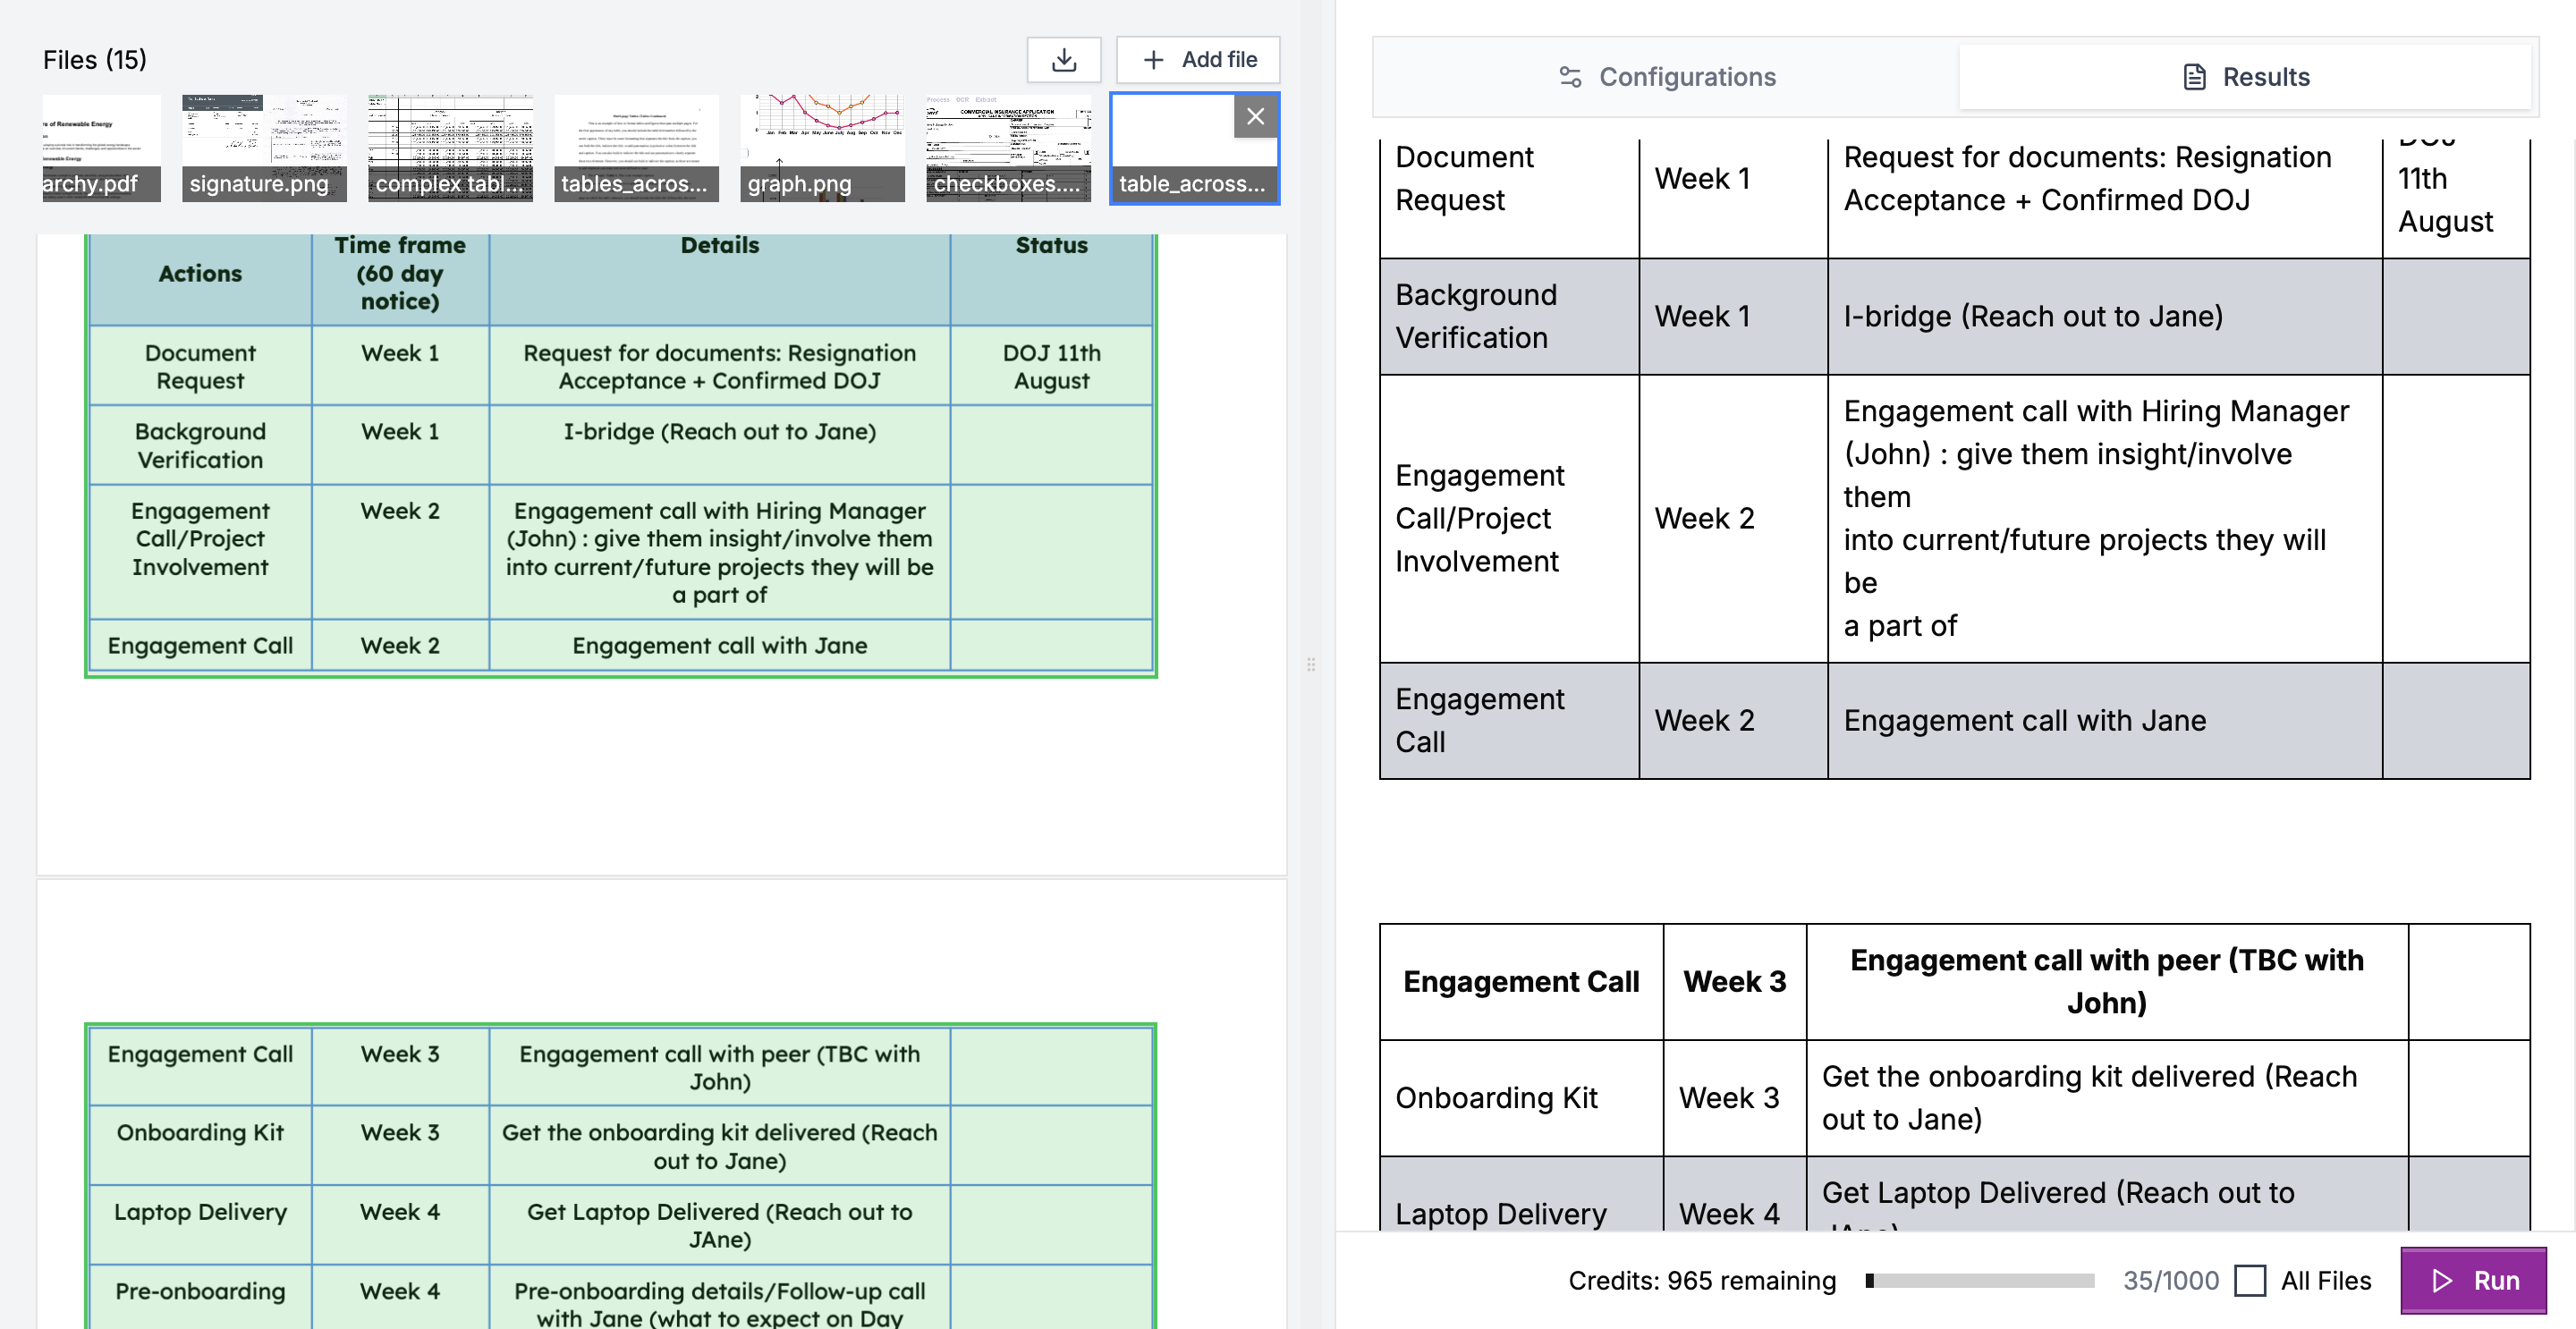Click the Add file button

(x=1197, y=59)
